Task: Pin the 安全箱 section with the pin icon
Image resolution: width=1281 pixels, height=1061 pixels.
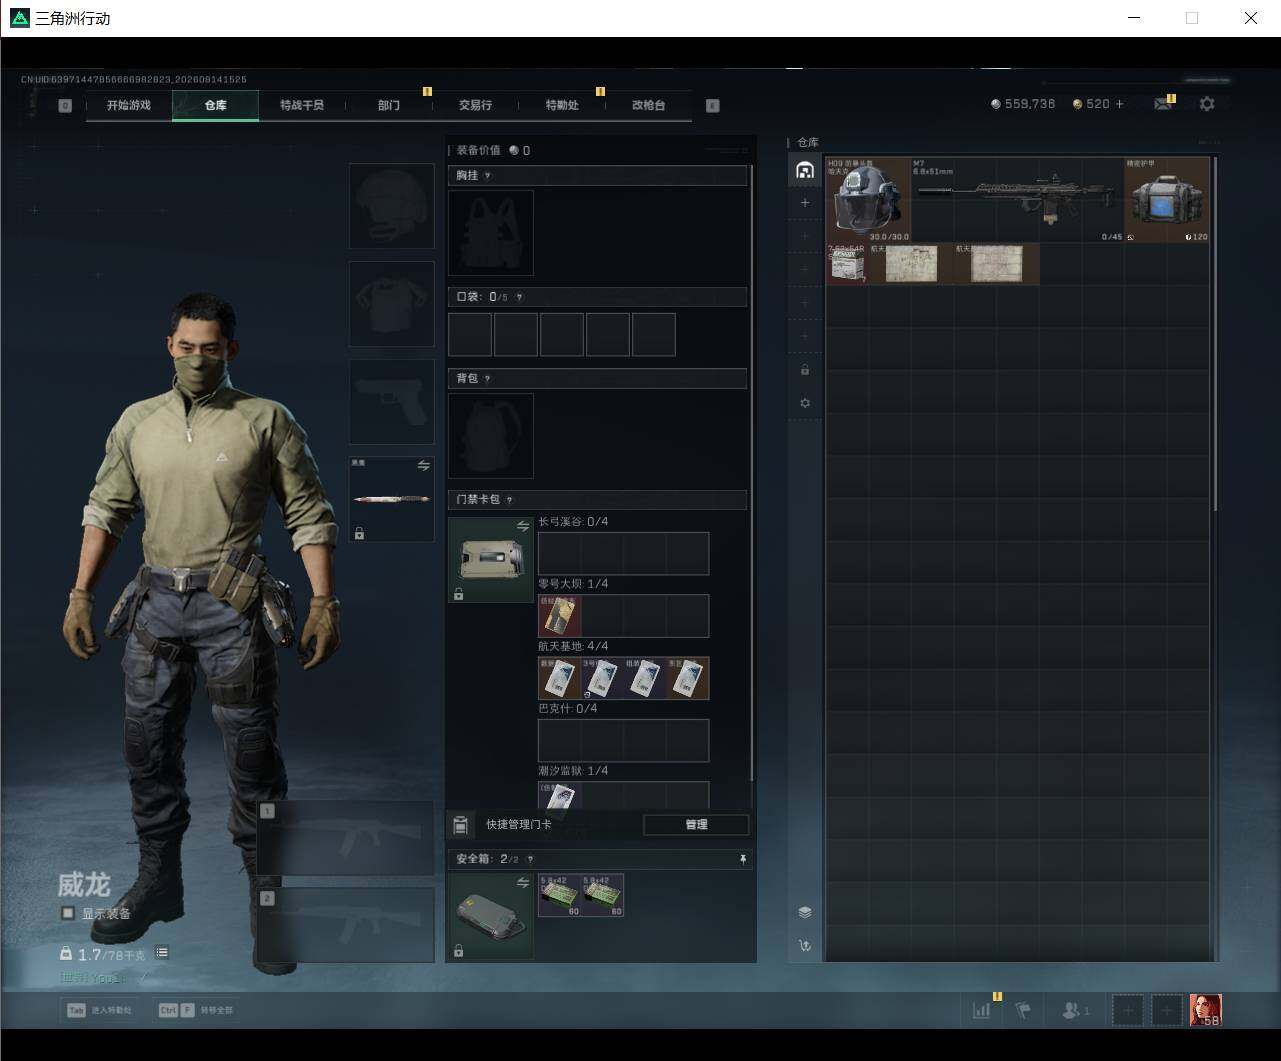Action: [742, 859]
